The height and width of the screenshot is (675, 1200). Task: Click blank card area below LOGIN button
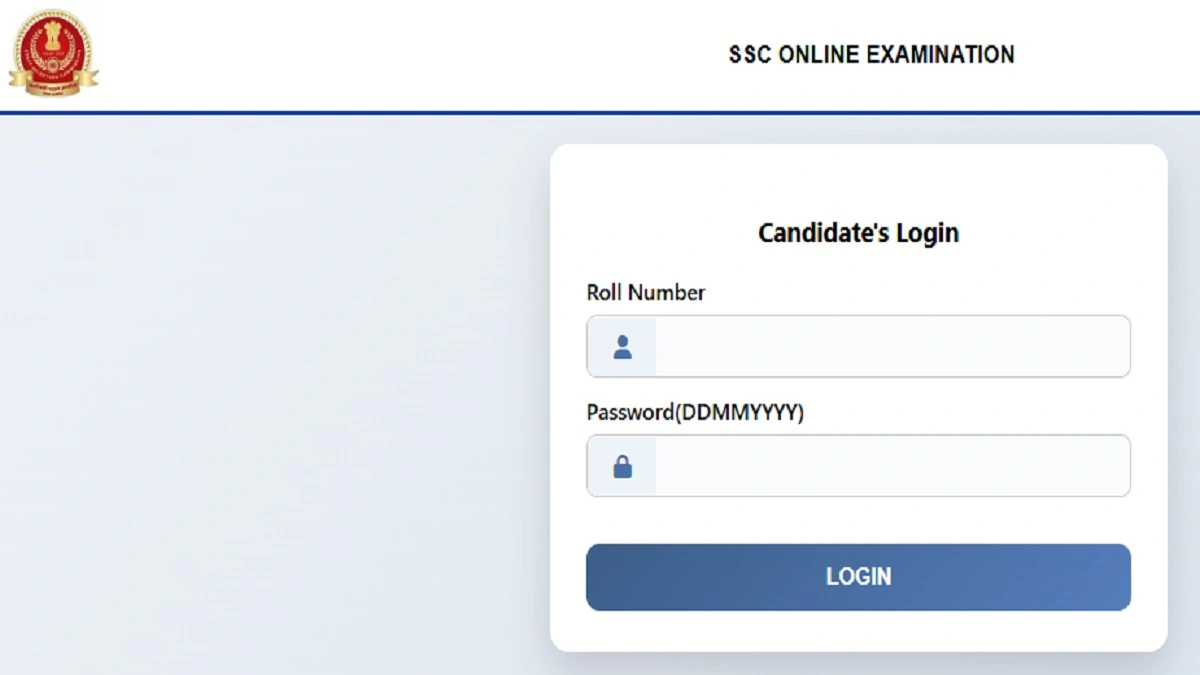[858, 631]
